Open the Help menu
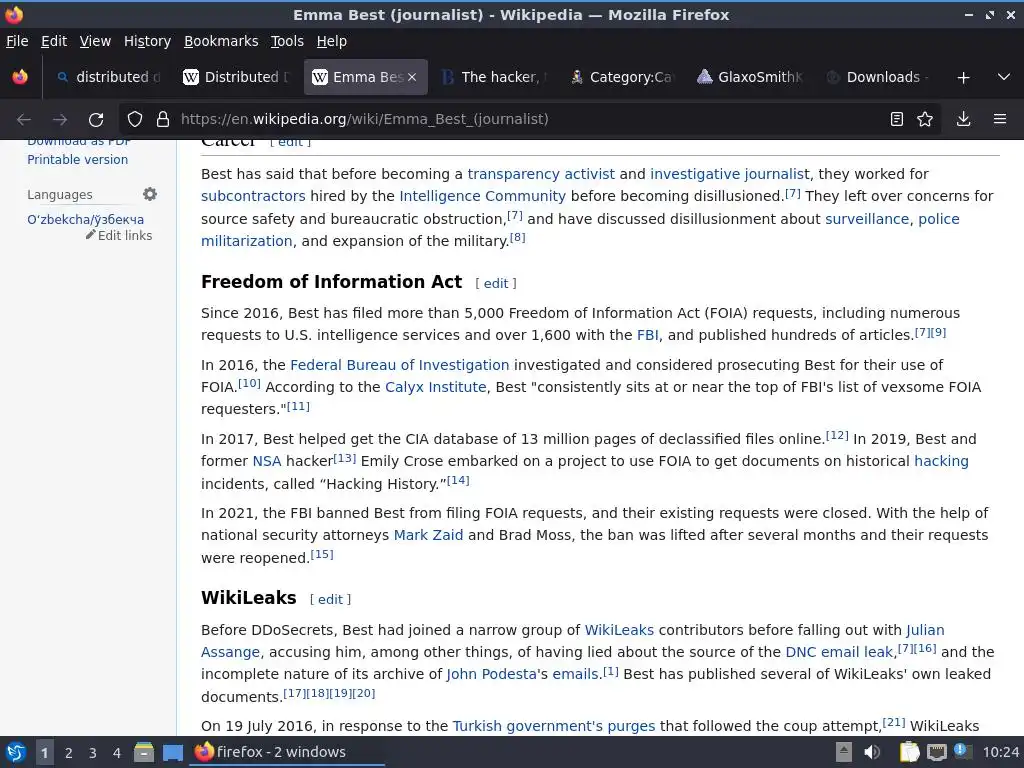The width and height of the screenshot is (1024, 768). click(x=332, y=41)
